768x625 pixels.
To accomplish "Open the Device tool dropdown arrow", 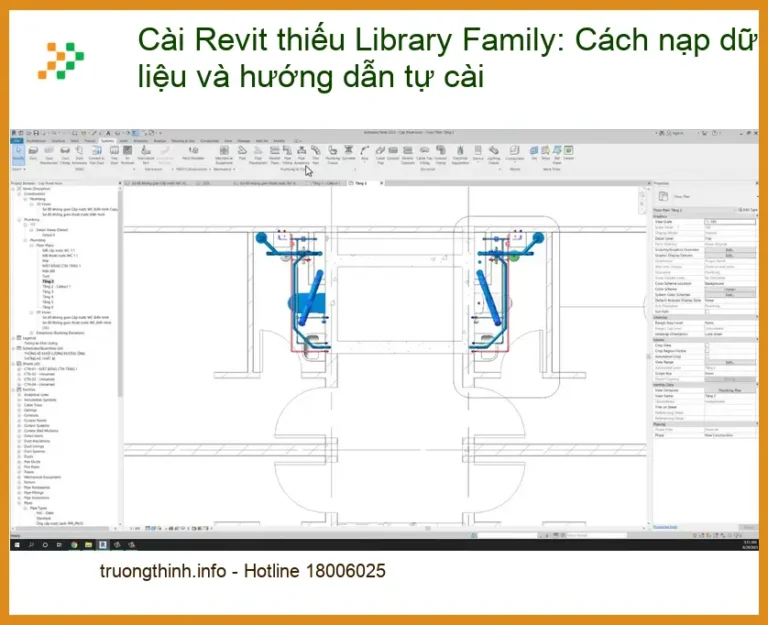I will coord(478,163).
